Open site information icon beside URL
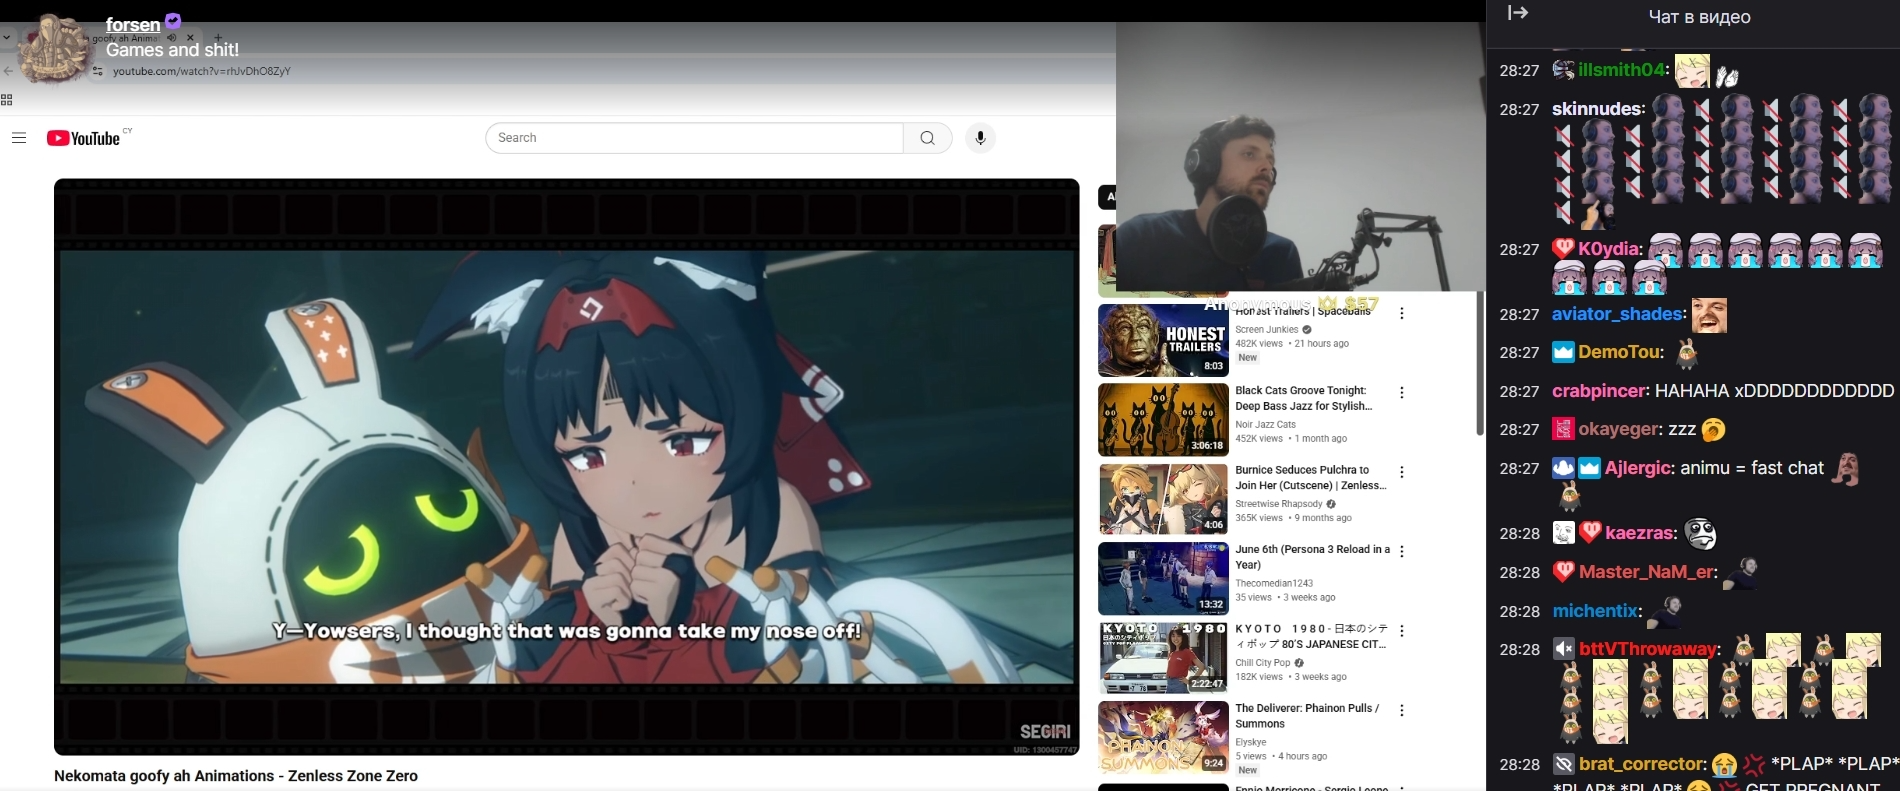 (98, 71)
